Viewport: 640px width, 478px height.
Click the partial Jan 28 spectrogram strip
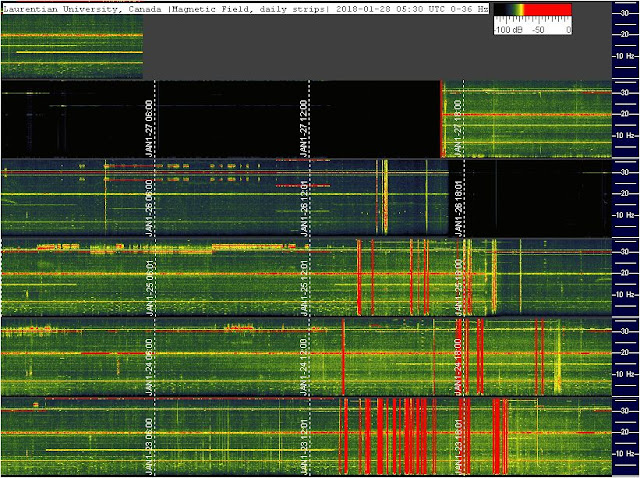point(72,47)
